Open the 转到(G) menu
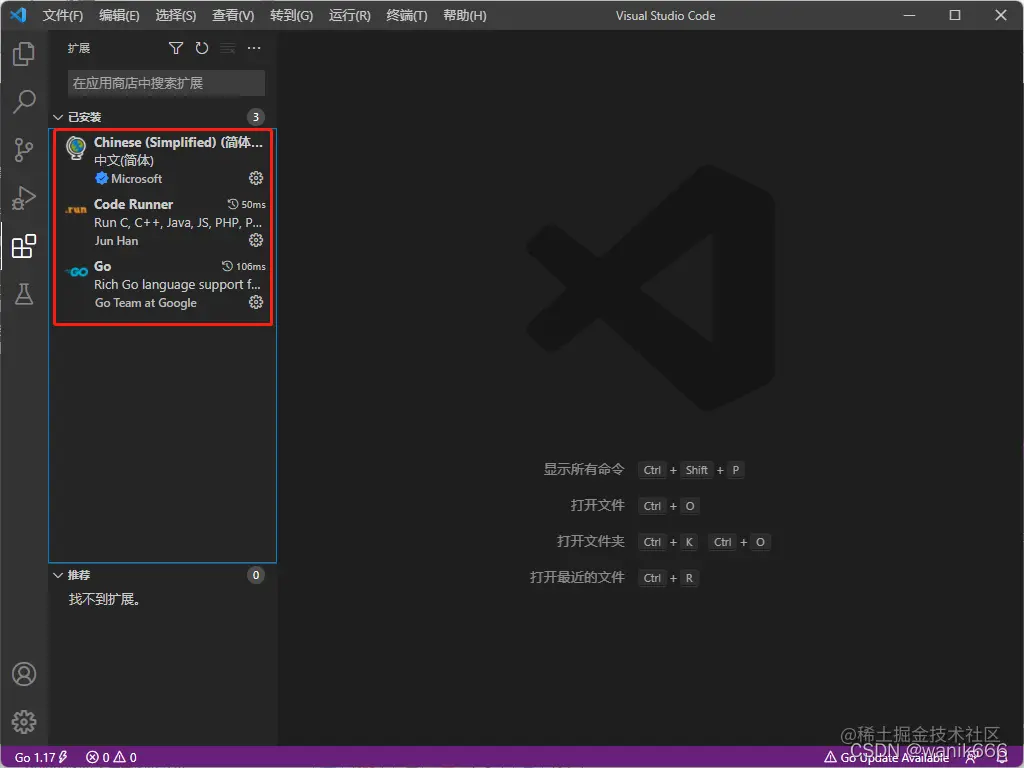The height and width of the screenshot is (768, 1024). (291, 15)
